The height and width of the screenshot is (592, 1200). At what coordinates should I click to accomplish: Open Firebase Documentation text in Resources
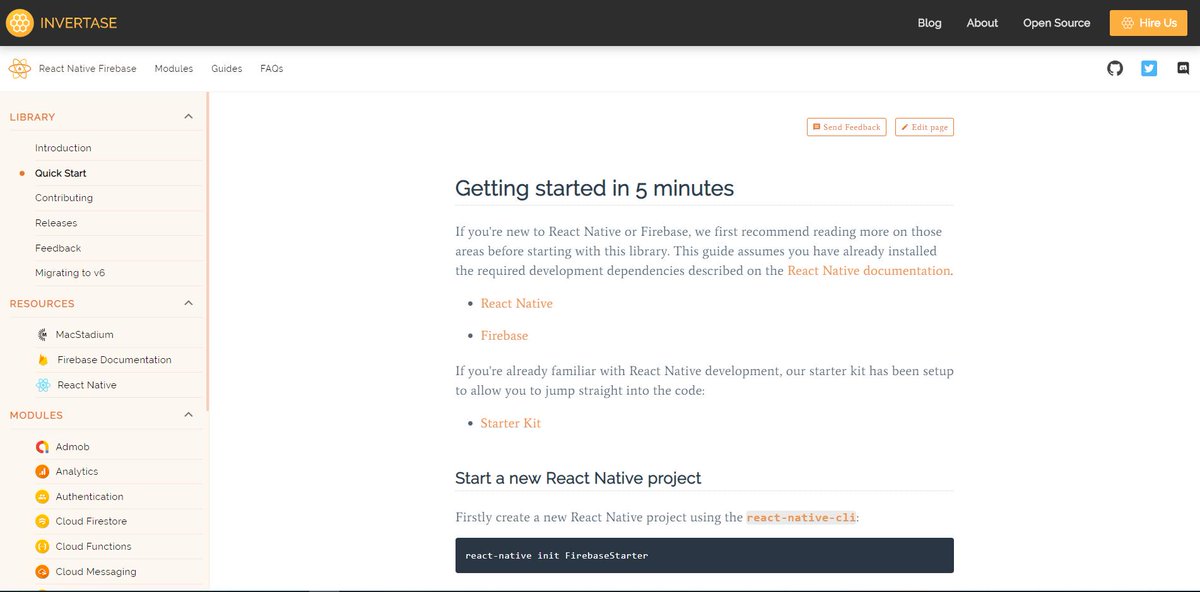(114, 360)
